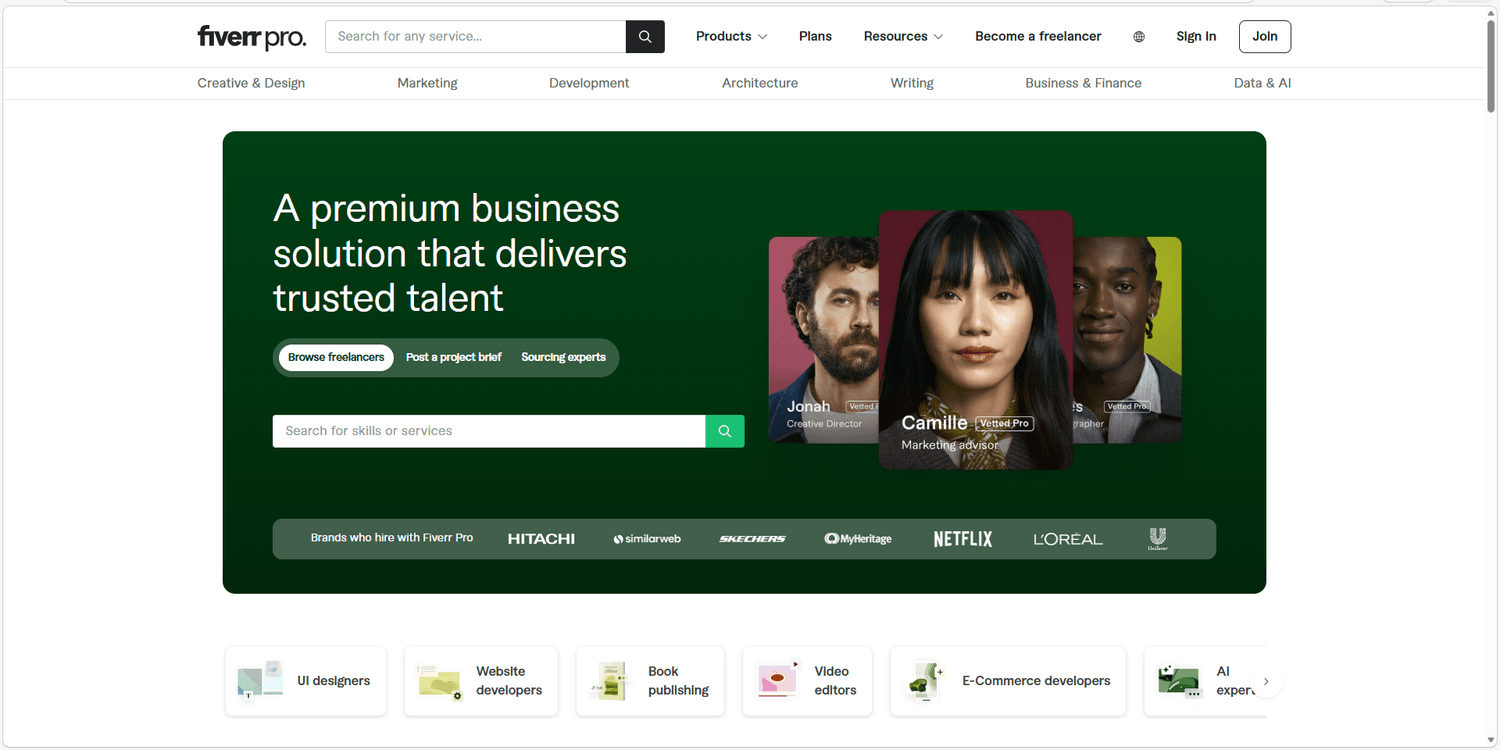The height and width of the screenshot is (750, 1500).
Task: Open Camille's Marketing advisor profile card
Action: pyautogui.click(x=975, y=340)
